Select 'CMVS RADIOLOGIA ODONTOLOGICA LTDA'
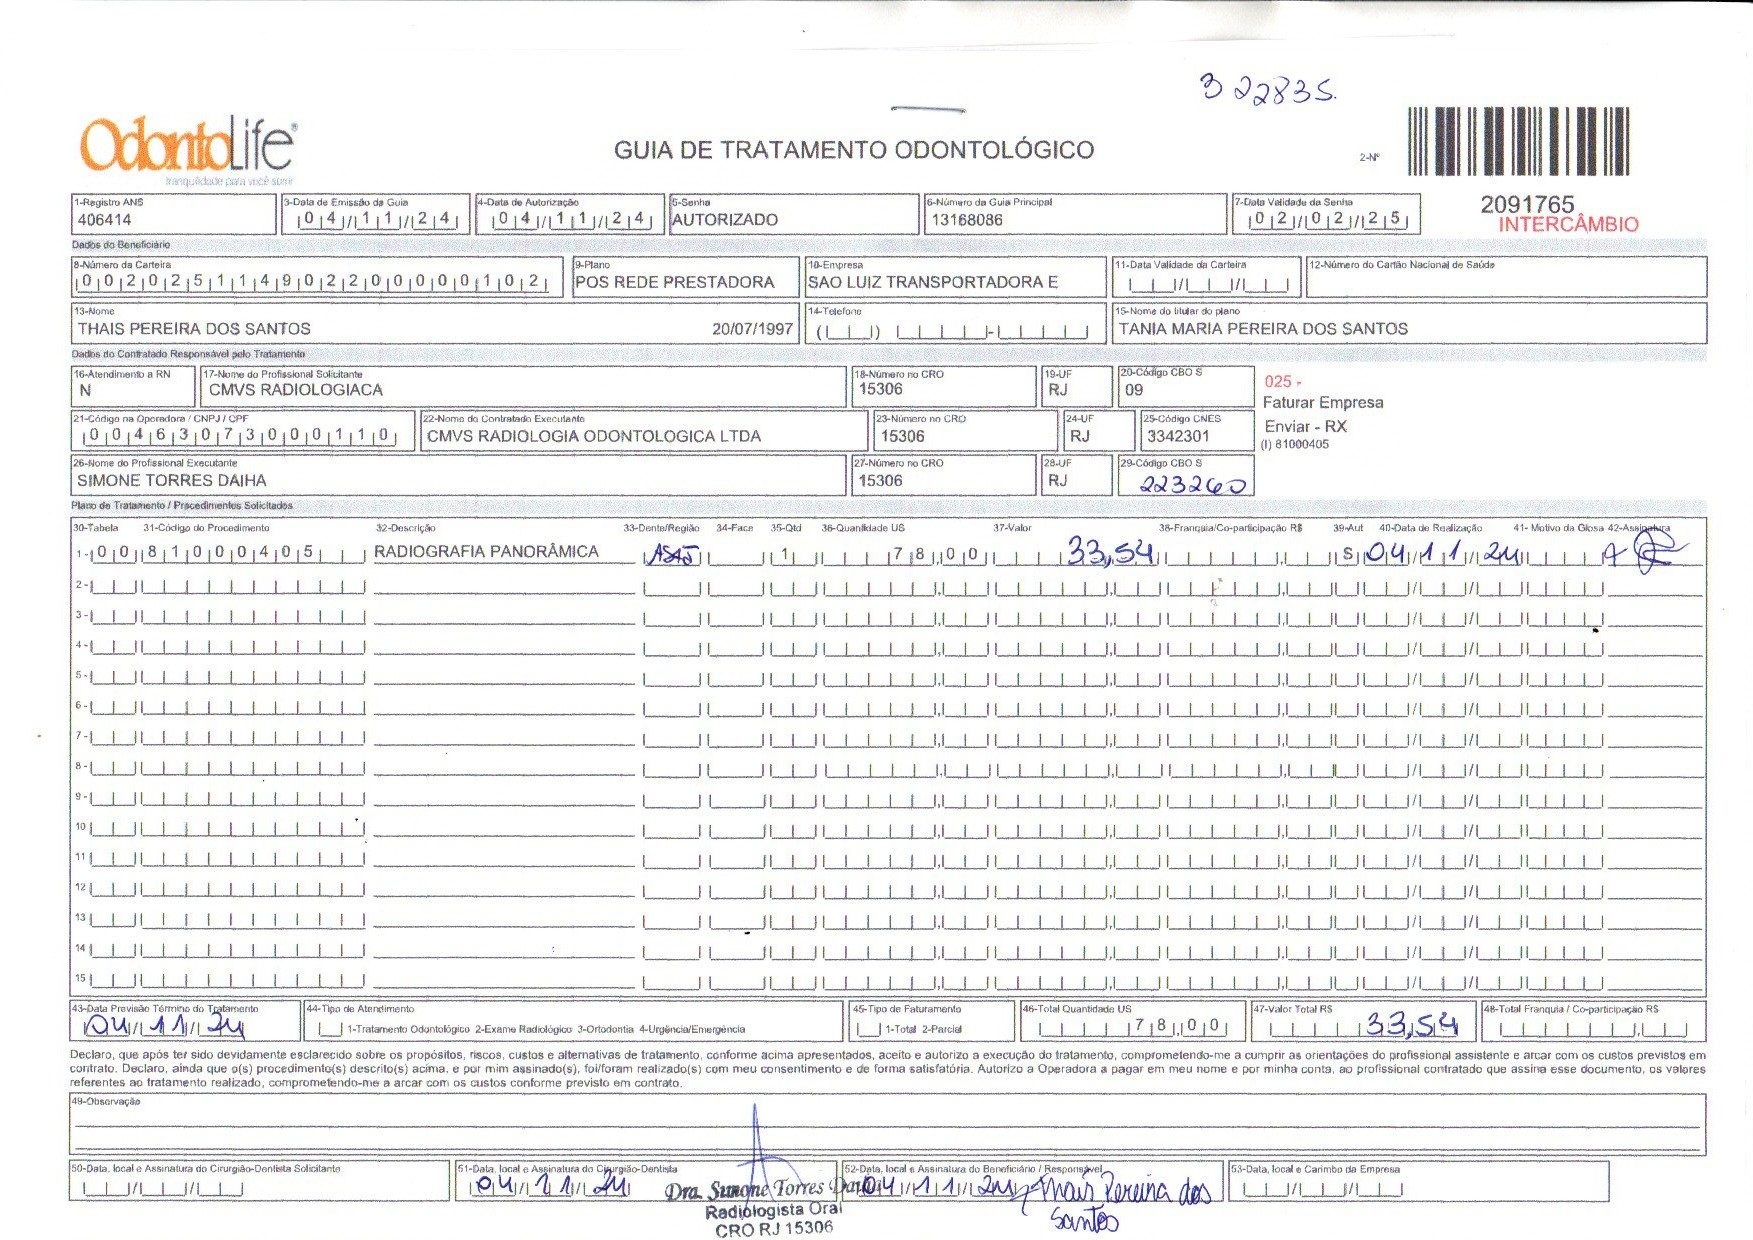This screenshot has width=1753, height=1240. (x=594, y=436)
